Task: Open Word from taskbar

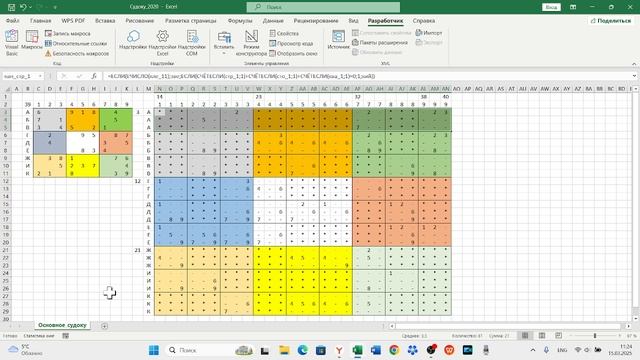Action: (x=376, y=350)
